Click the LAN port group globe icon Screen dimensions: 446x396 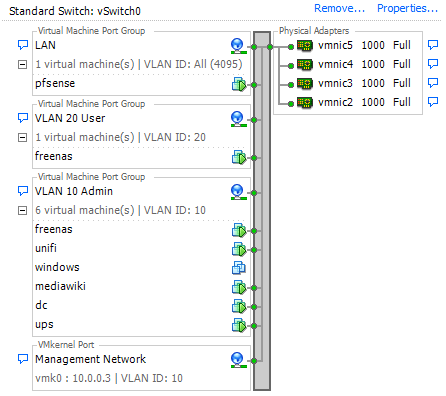(238, 46)
